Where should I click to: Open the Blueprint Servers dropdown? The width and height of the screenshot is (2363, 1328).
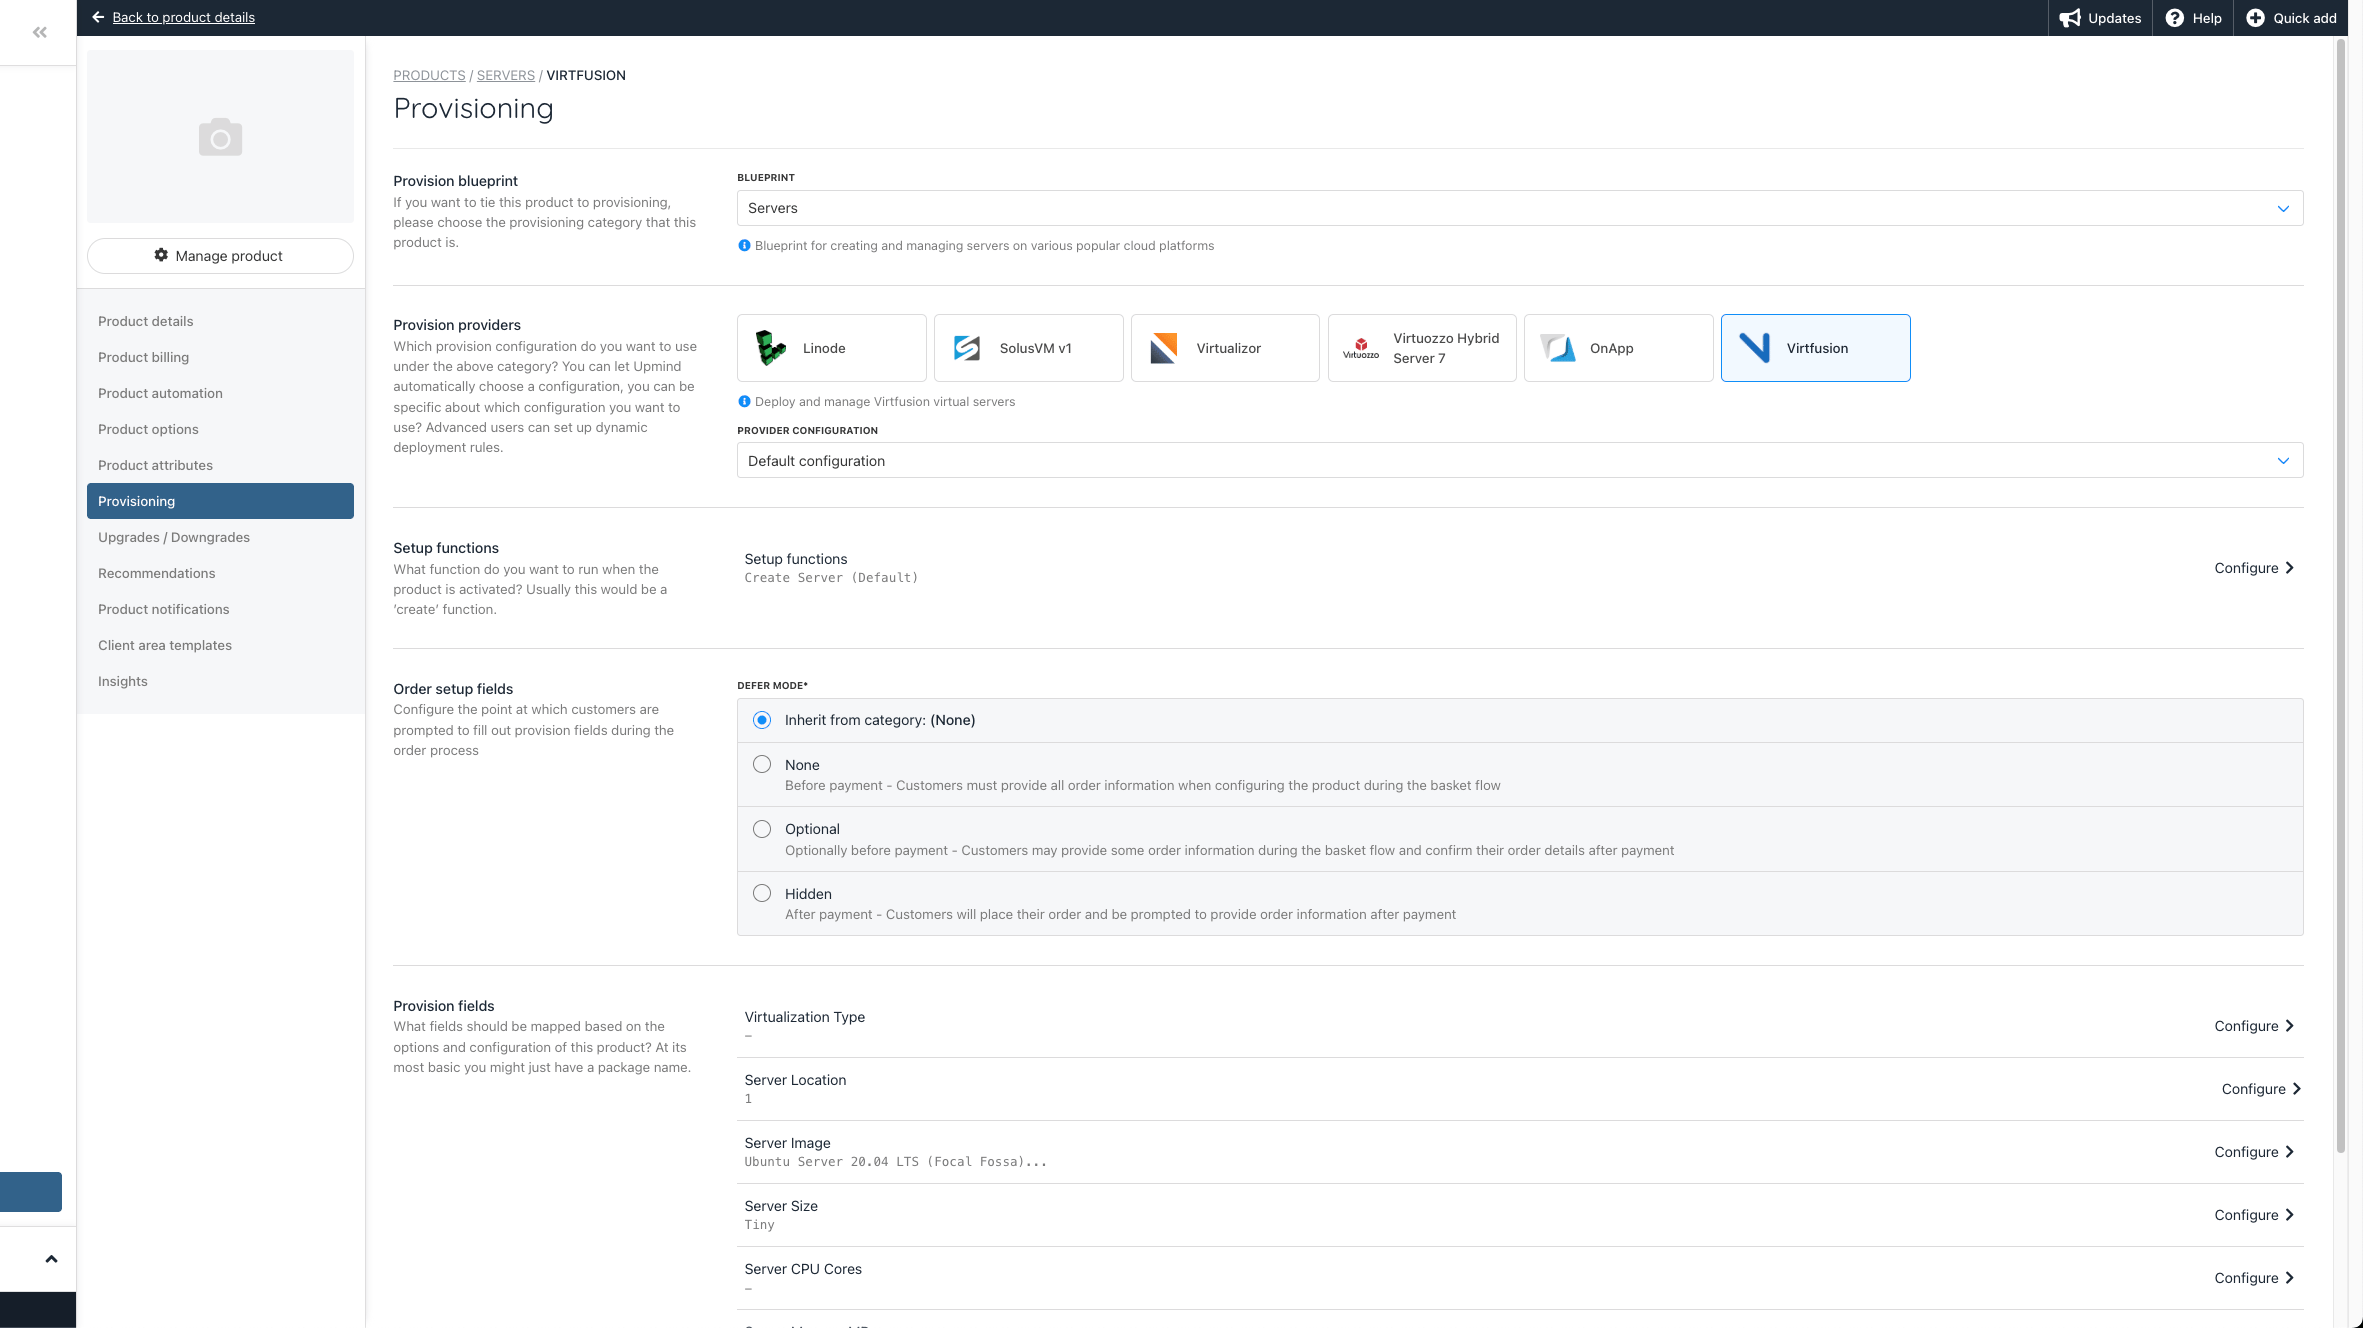pyautogui.click(x=1520, y=208)
